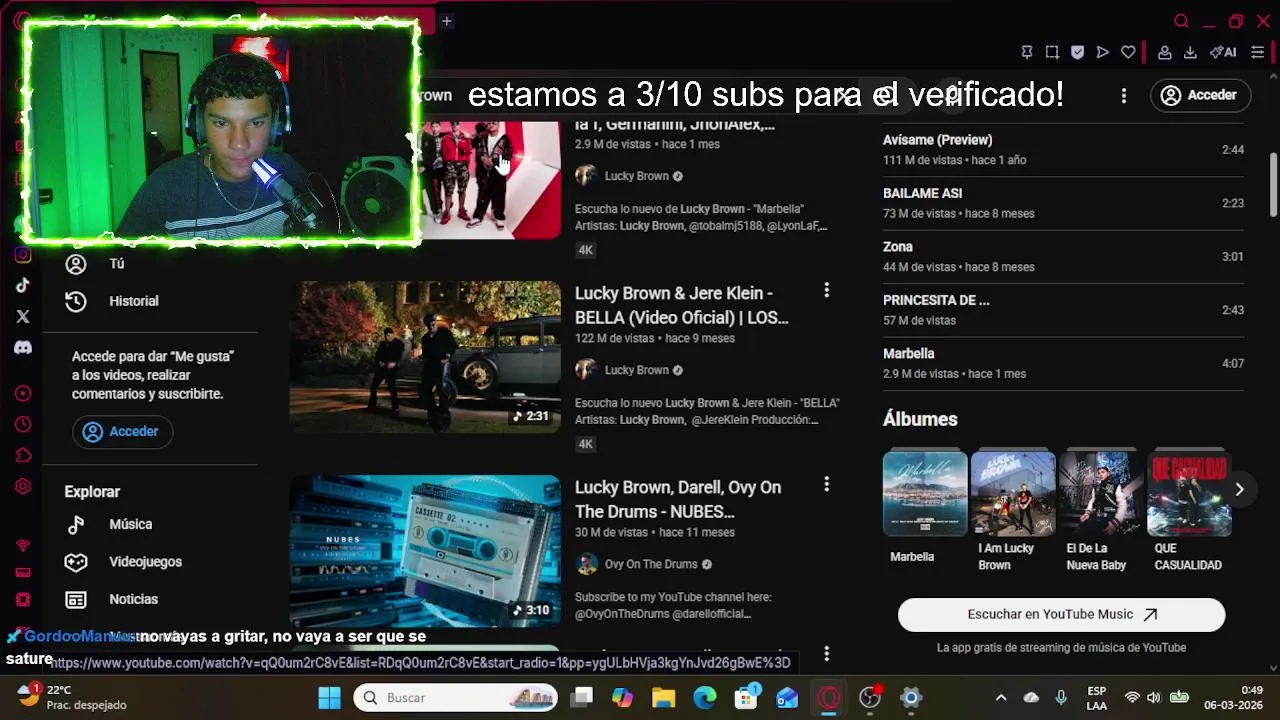Viewport: 1280px width, 720px height.
Task: Open Easy Setup sliders icon
Action: coord(1258,52)
